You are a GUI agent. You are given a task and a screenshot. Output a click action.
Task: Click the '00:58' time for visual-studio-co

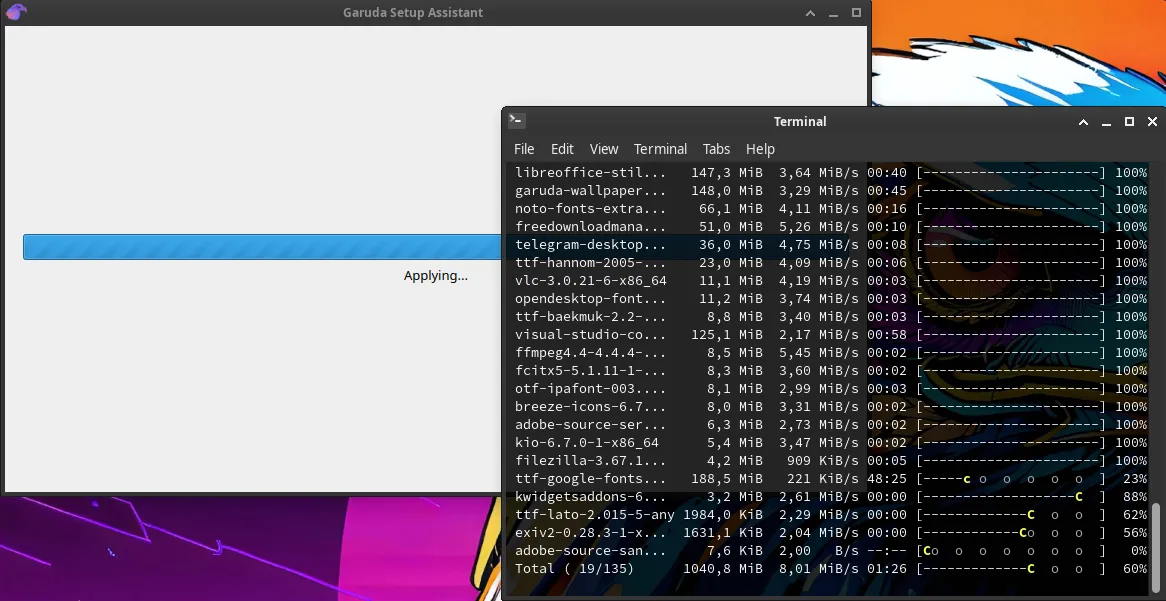pos(886,335)
